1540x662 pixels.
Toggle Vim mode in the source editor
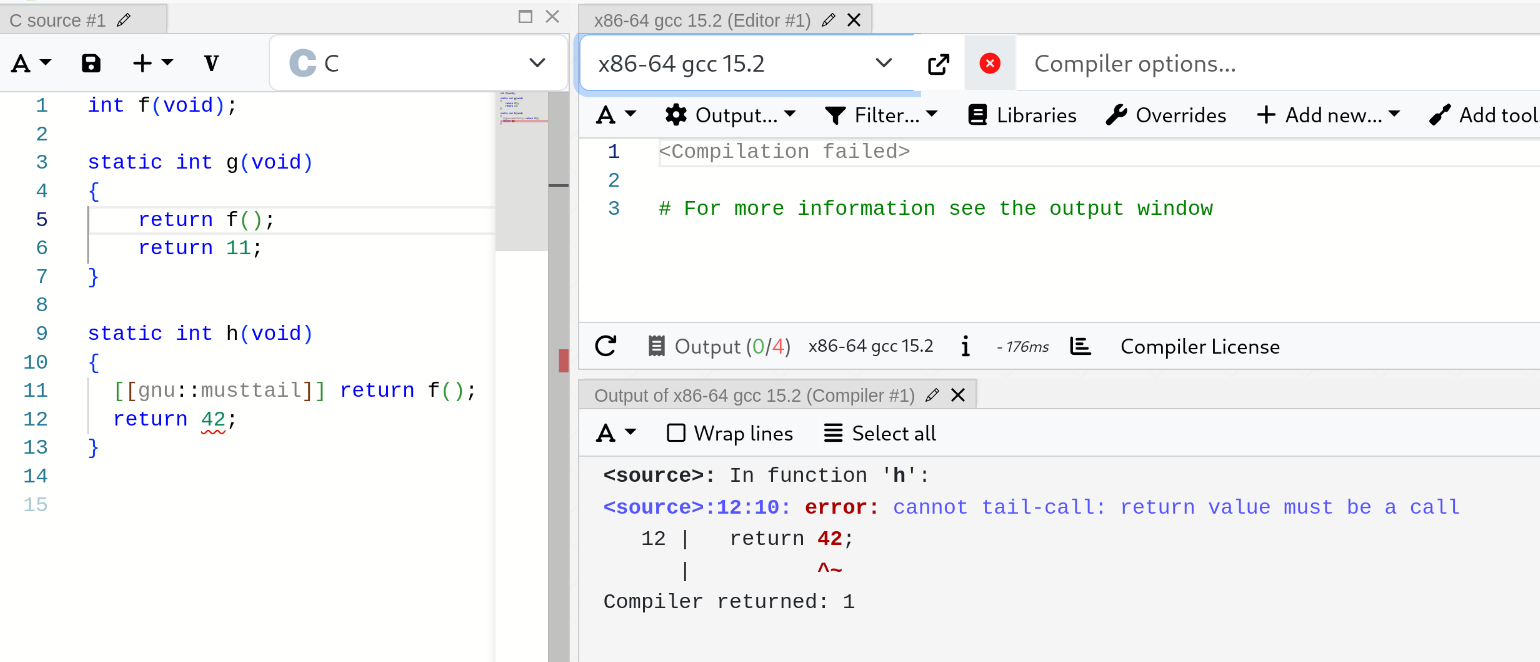[x=211, y=63]
